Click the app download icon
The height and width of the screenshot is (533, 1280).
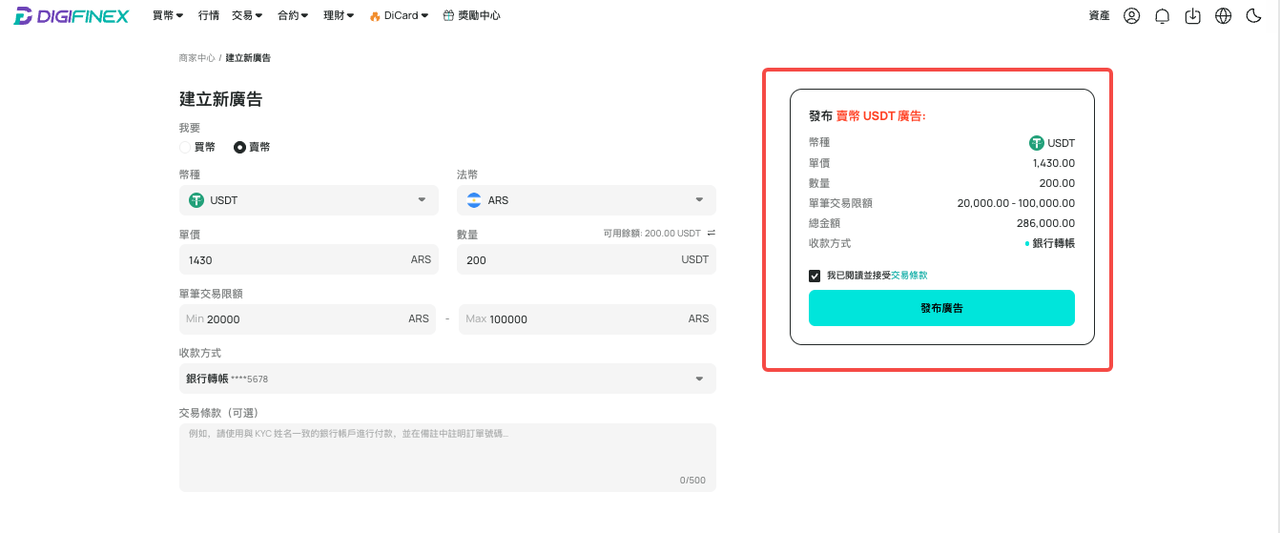(1192, 16)
